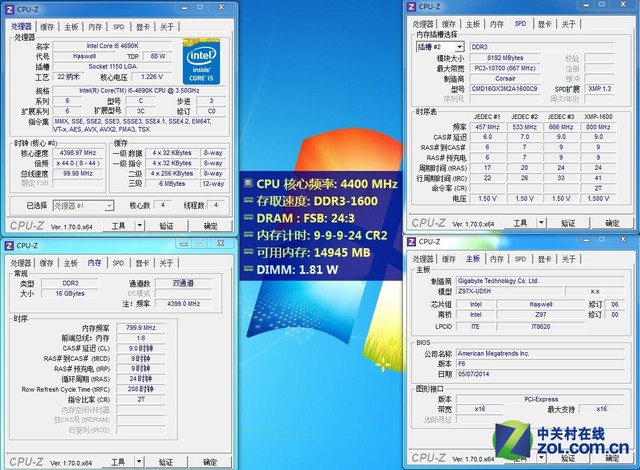Click the CMD16GX3M2A1600C9 part number field
The width and height of the screenshot is (640, 470).
[504, 89]
